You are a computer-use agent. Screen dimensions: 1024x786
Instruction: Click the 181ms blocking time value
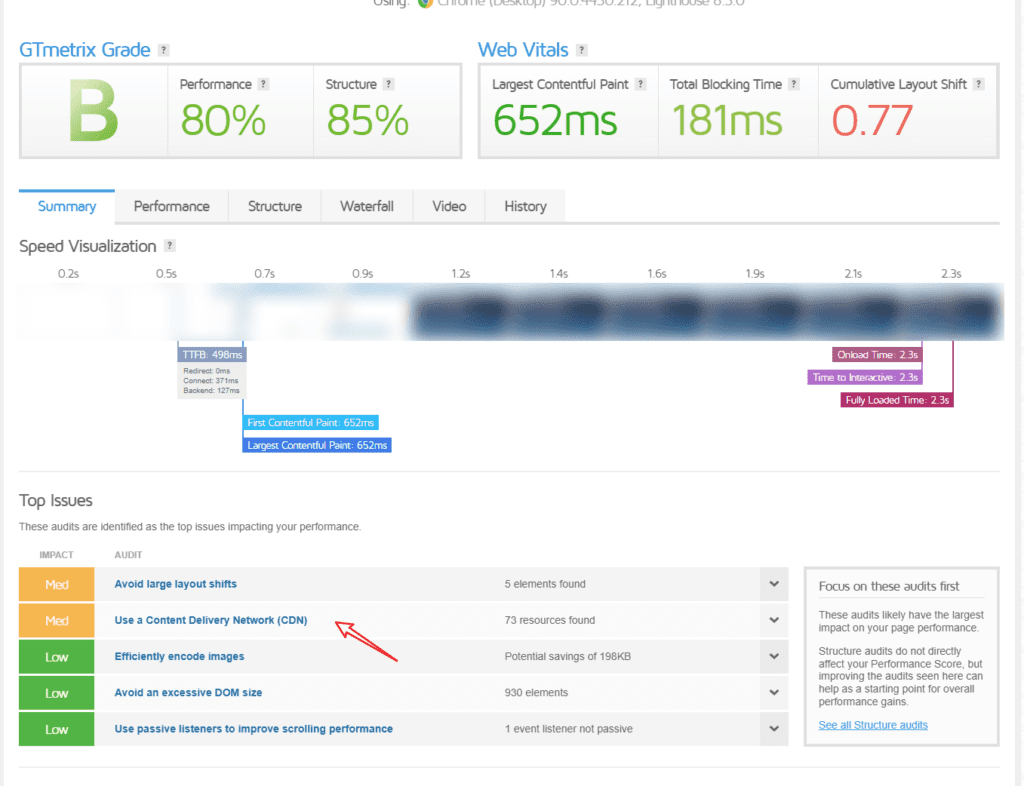click(x=727, y=121)
